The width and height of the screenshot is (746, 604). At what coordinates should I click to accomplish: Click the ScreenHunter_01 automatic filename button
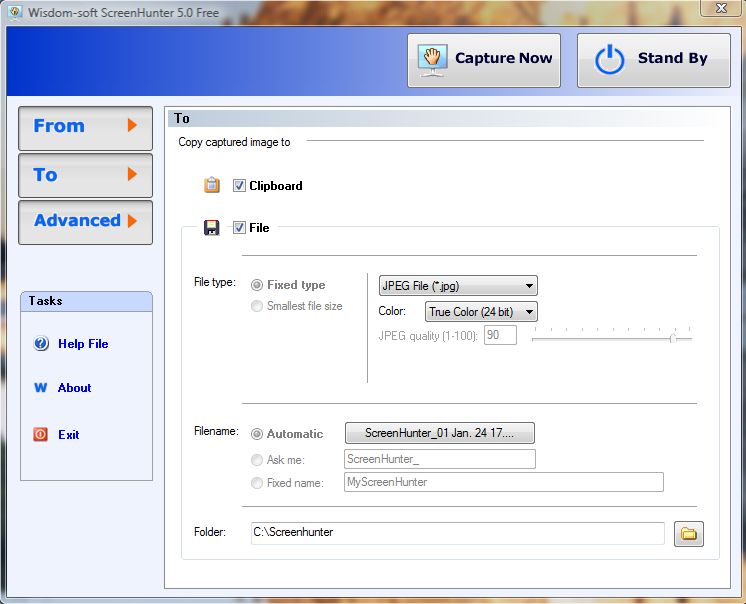click(x=440, y=433)
